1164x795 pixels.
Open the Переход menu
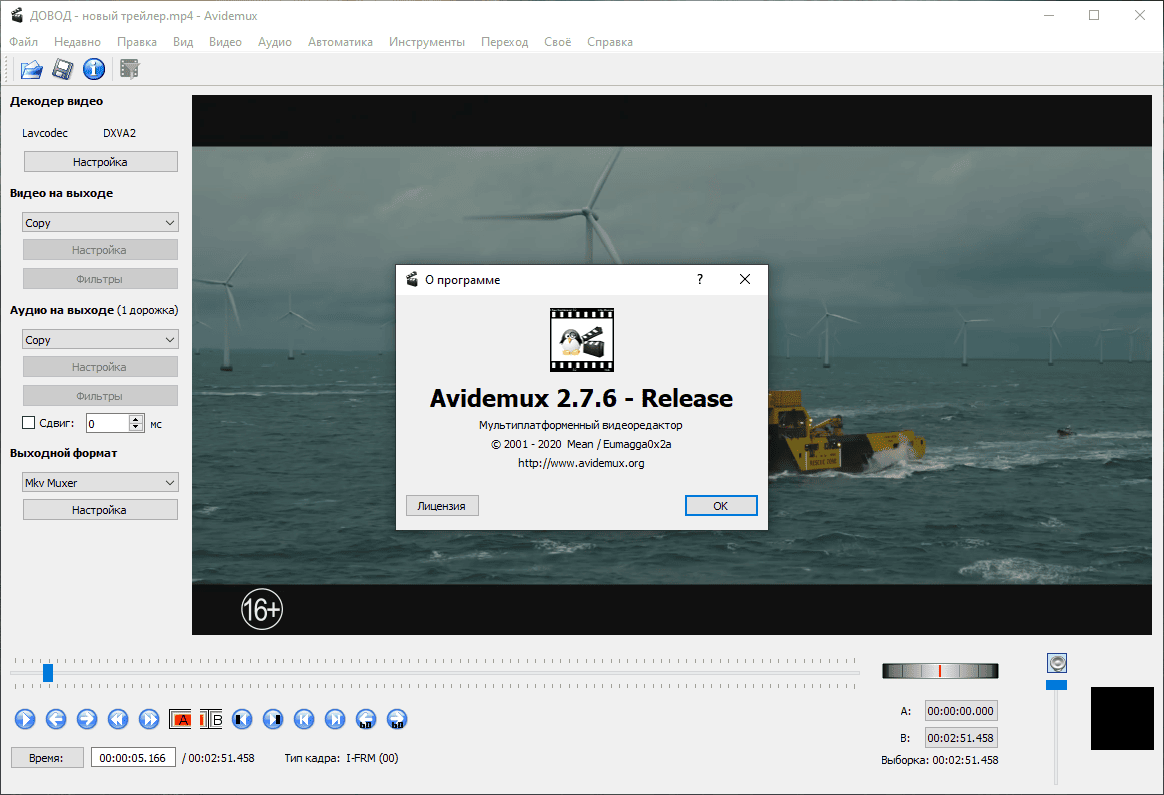pyautogui.click(x=504, y=42)
